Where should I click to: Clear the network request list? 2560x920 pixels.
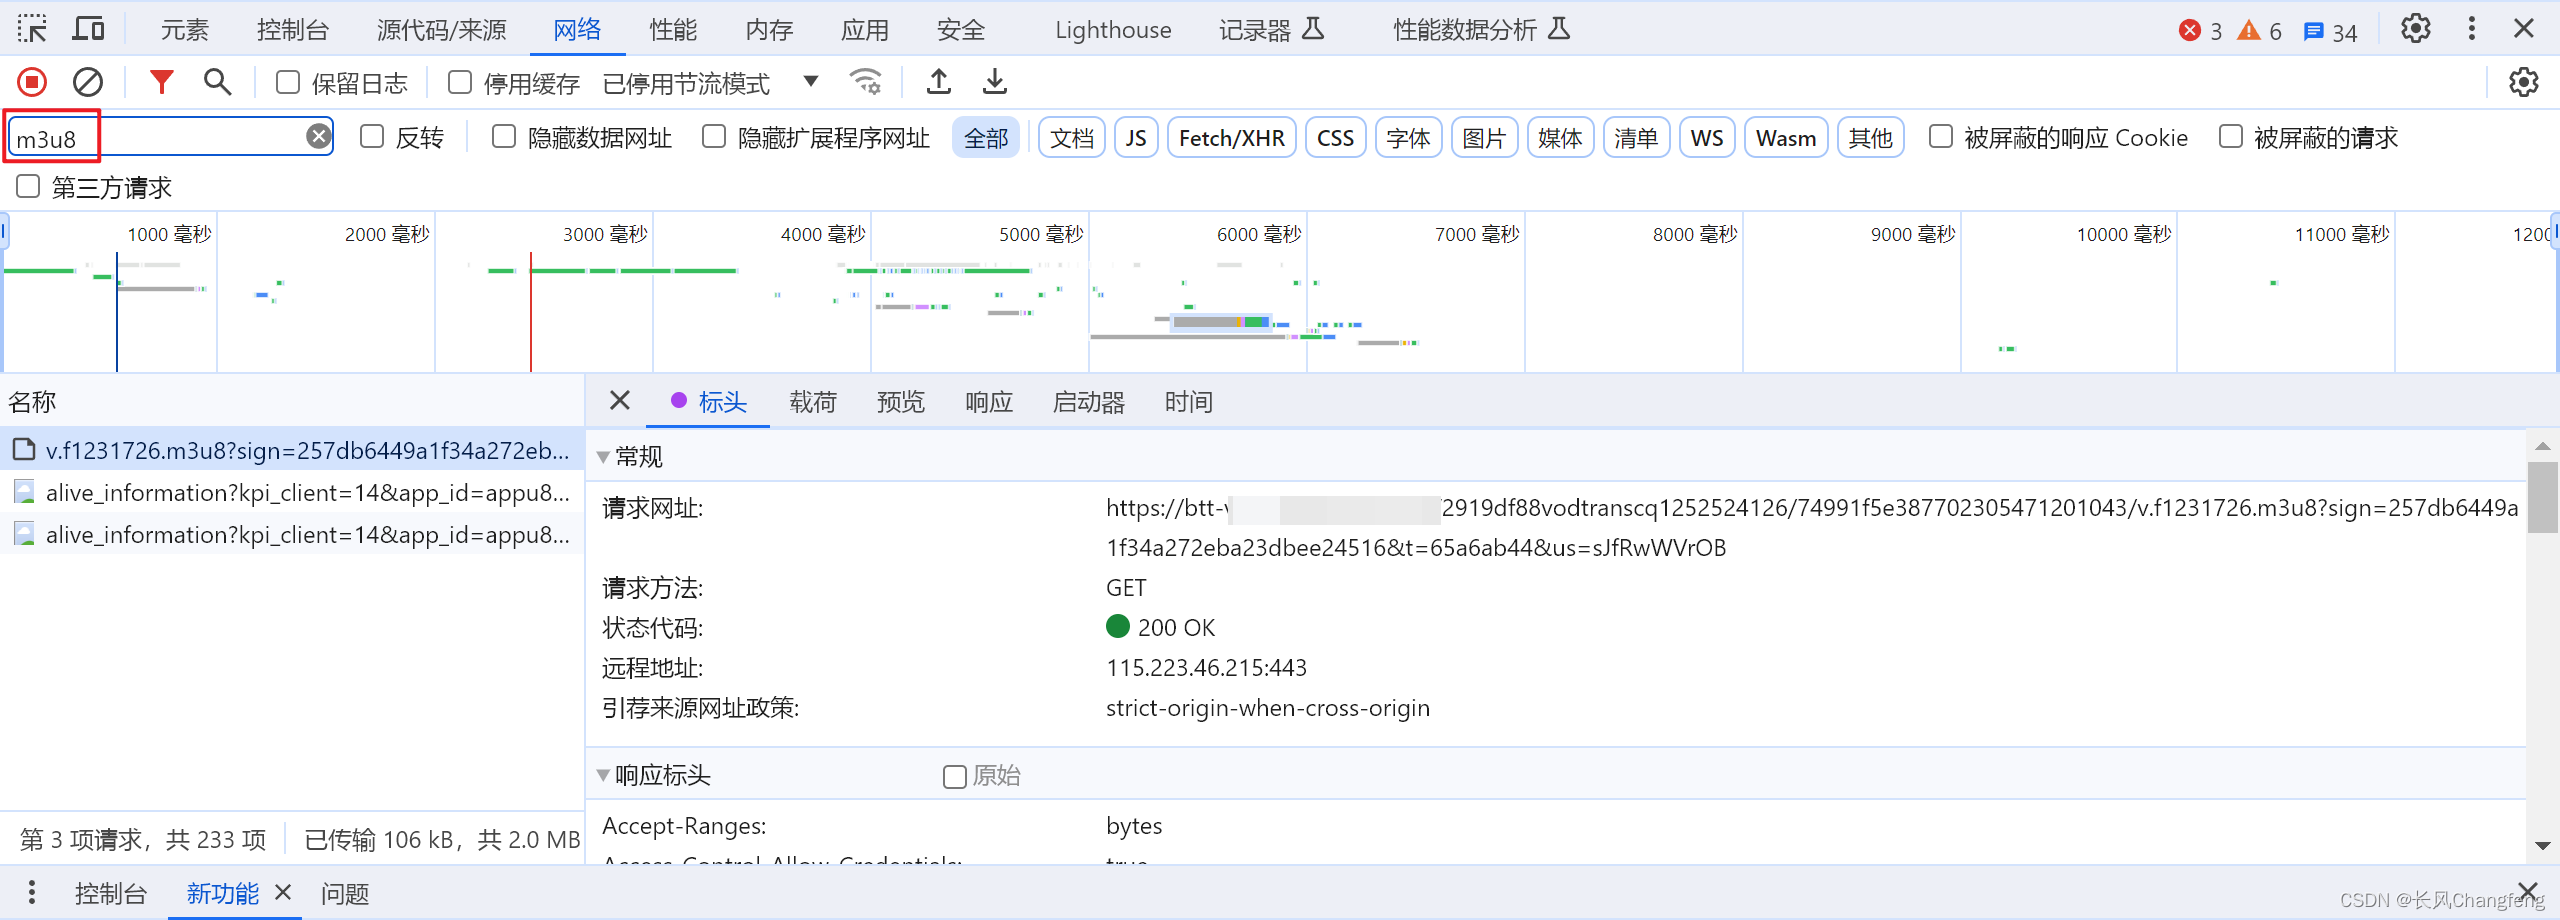pyautogui.click(x=89, y=81)
